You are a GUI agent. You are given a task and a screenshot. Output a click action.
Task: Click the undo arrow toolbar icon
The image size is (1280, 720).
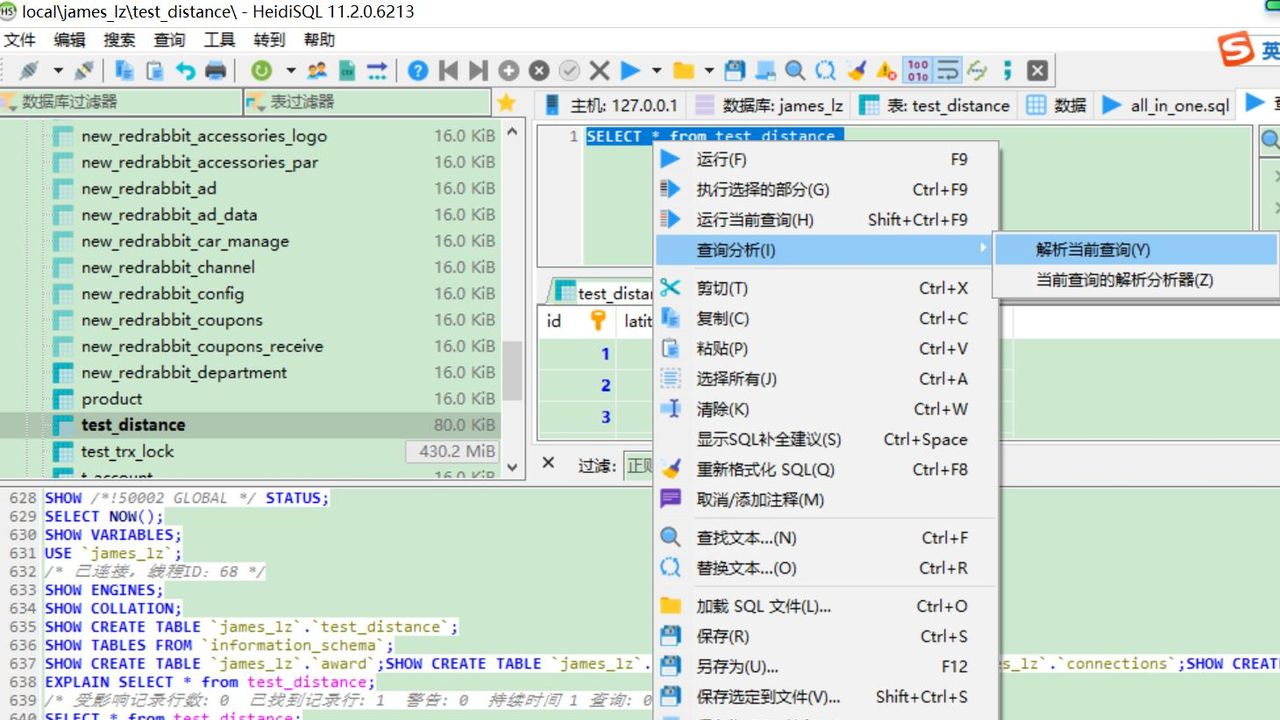tap(186, 70)
